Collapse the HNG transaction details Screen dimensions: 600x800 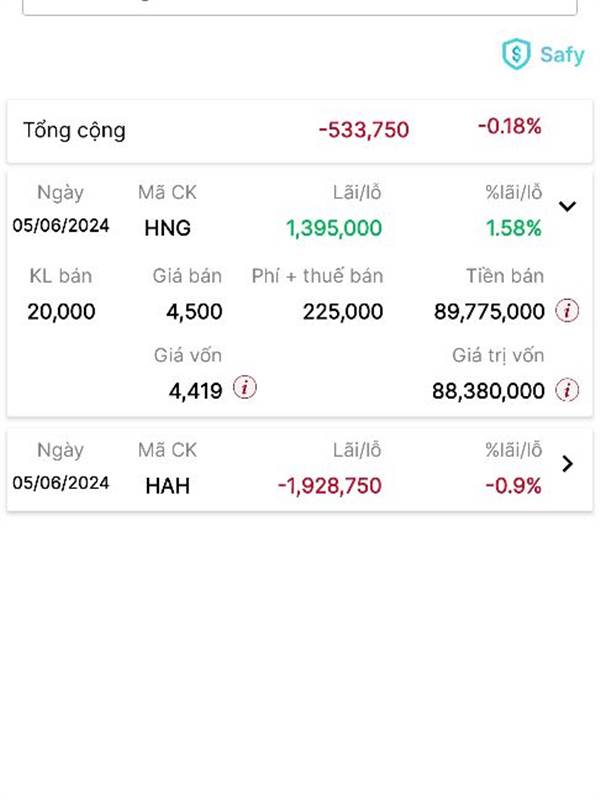(x=567, y=206)
